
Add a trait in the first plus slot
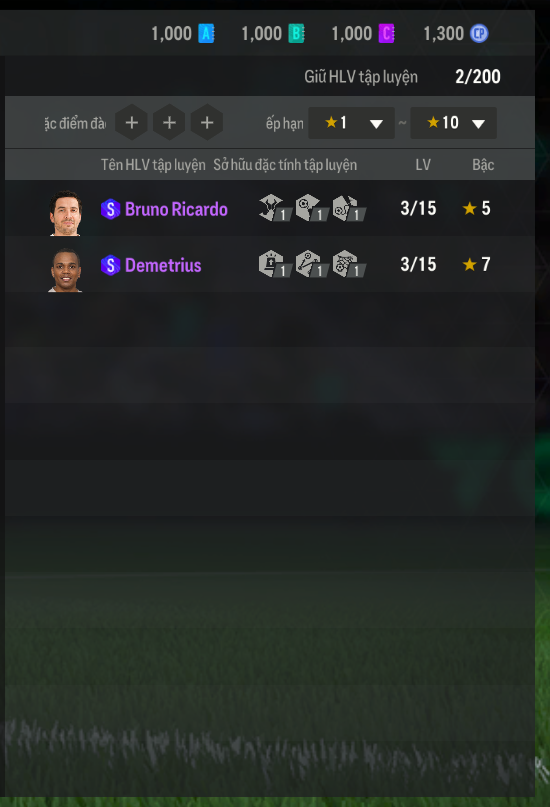[x=132, y=122]
